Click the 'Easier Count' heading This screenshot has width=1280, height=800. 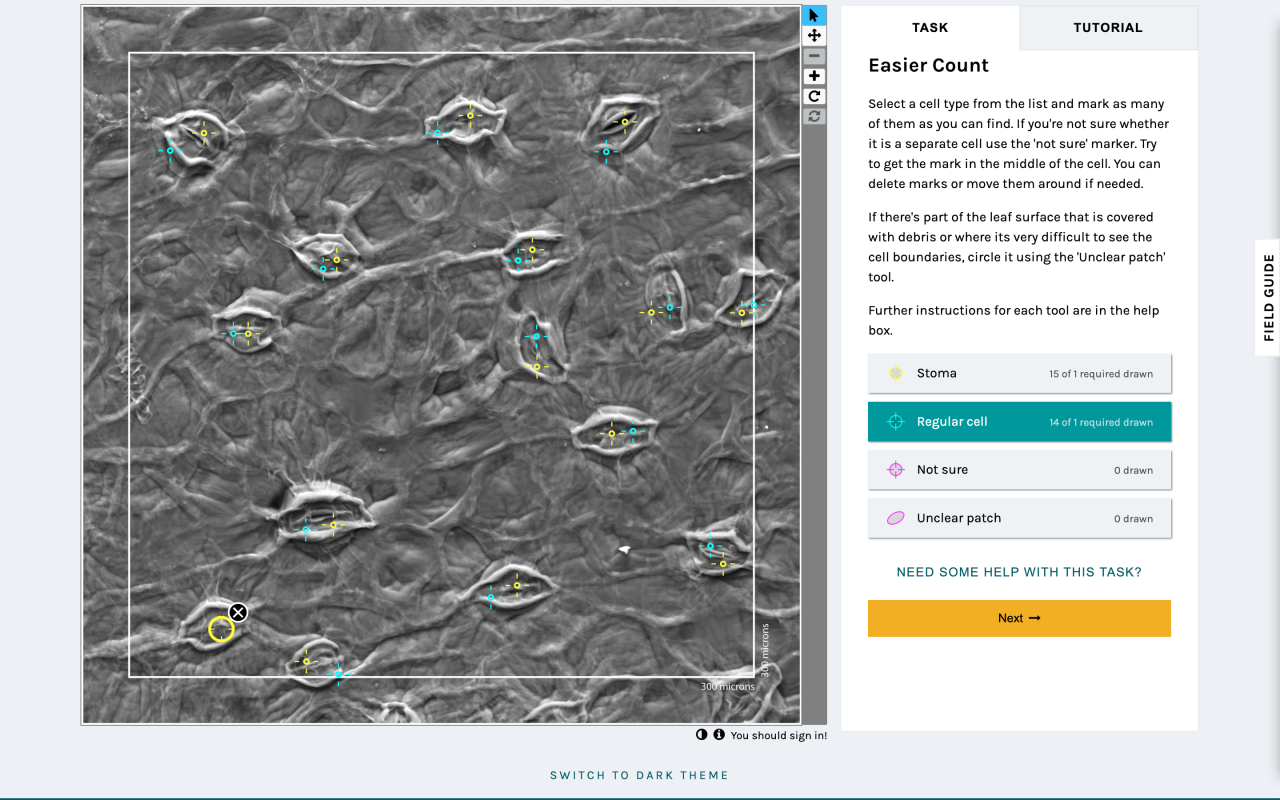point(928,66)
